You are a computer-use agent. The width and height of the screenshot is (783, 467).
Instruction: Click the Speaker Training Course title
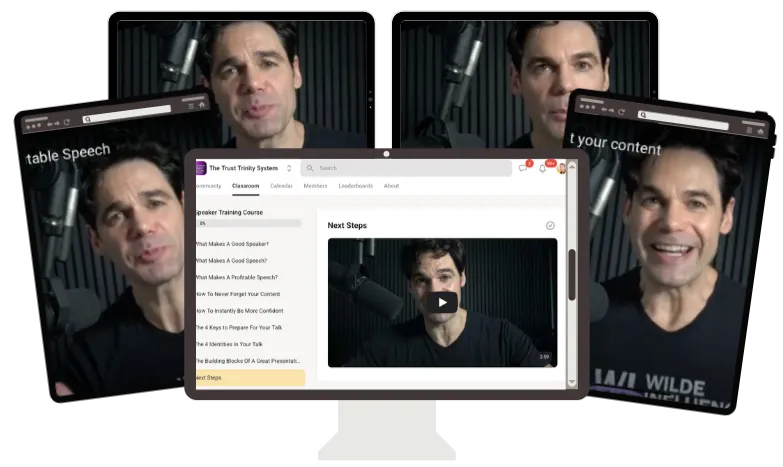click(x=229, y=212)
